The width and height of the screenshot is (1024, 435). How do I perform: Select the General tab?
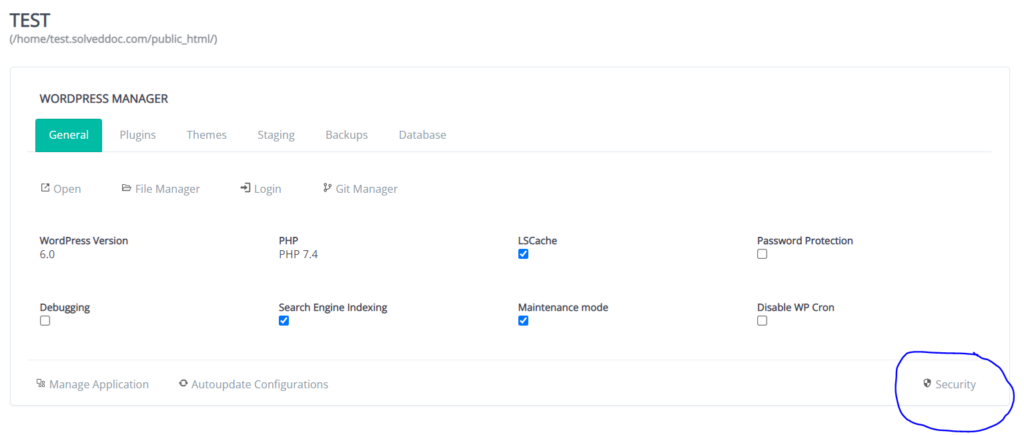pyautogui.click(x=69, y=135)
